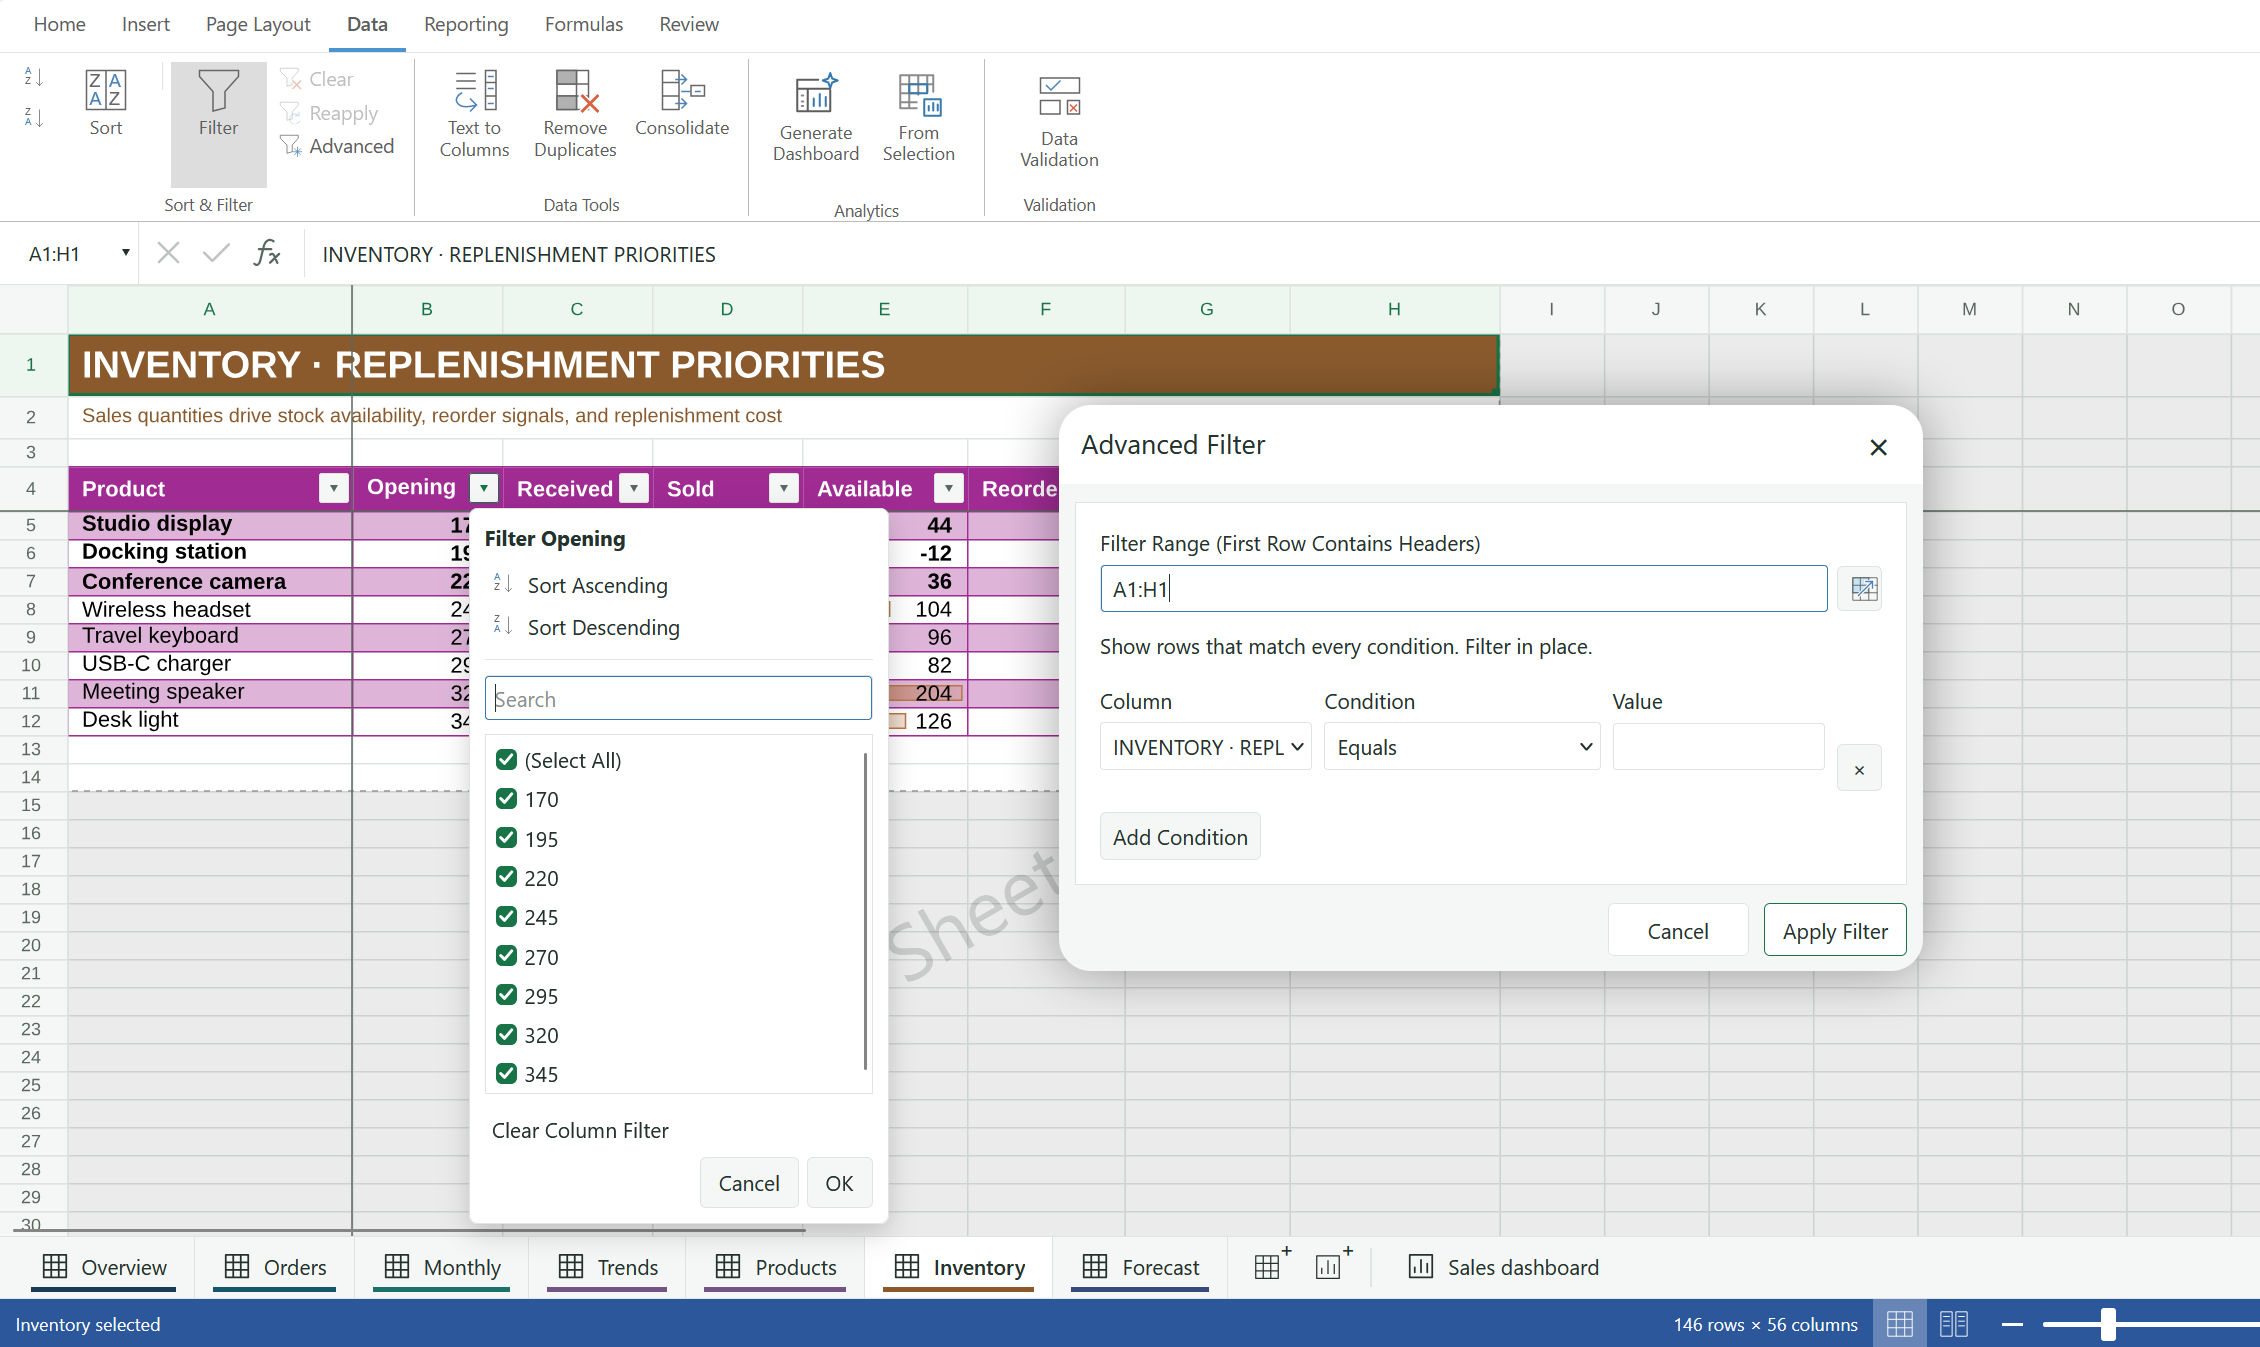Uncheck the 345 value checkbox
Screen dimensions: 2260x1347
pyautogui.click(x=506, y=1073)
